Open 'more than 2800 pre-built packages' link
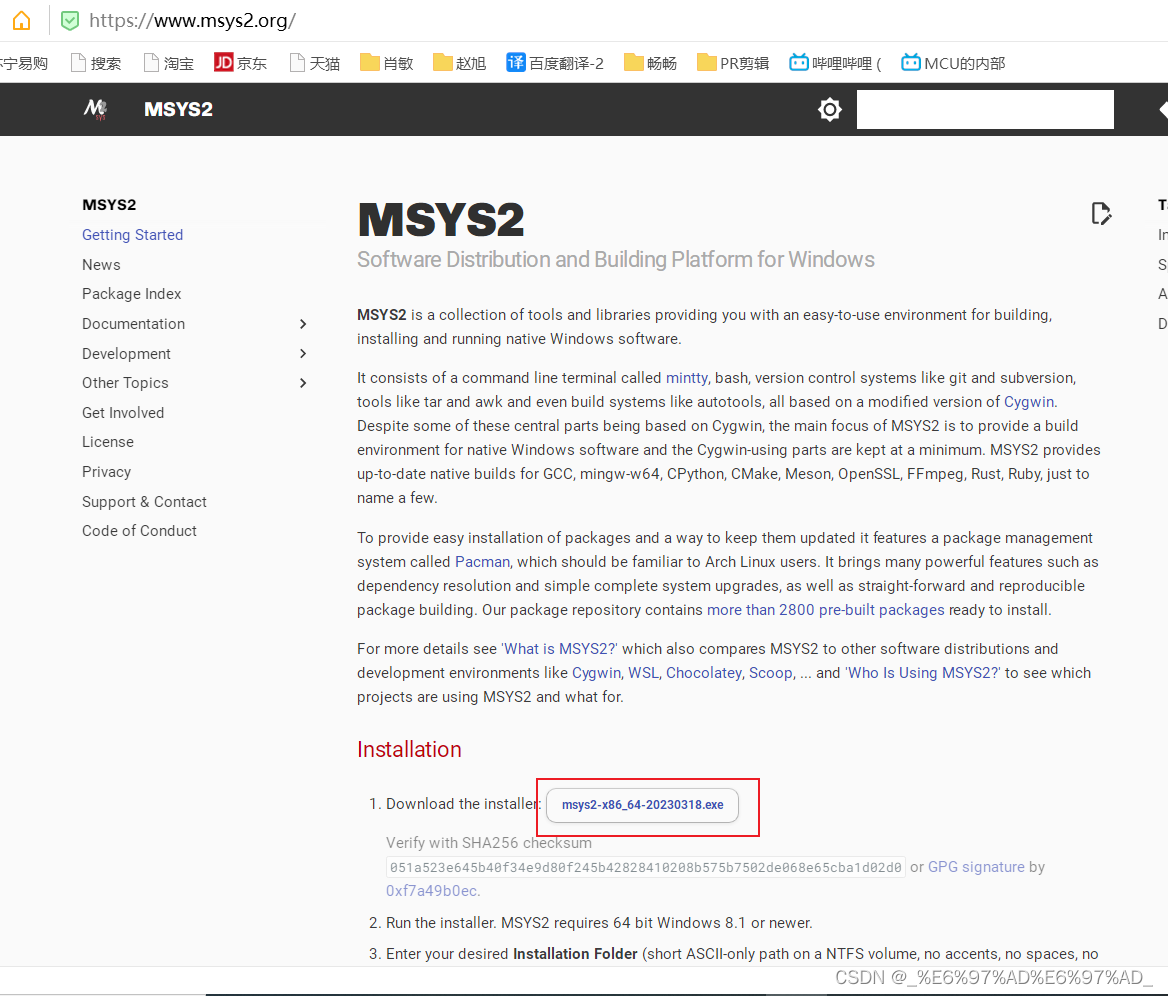This screenshot has width=1168, height=996. pyautogui.click(x=825, y=609)
